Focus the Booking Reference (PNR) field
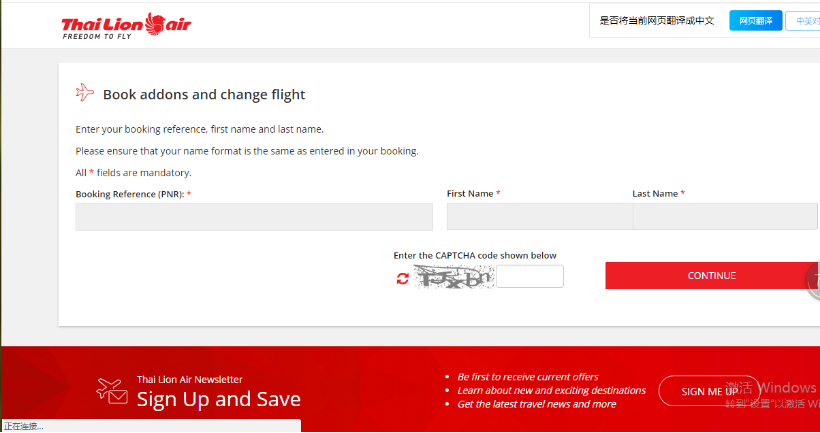This screenshot has height=433, width=820. click(x=254, y=217)
